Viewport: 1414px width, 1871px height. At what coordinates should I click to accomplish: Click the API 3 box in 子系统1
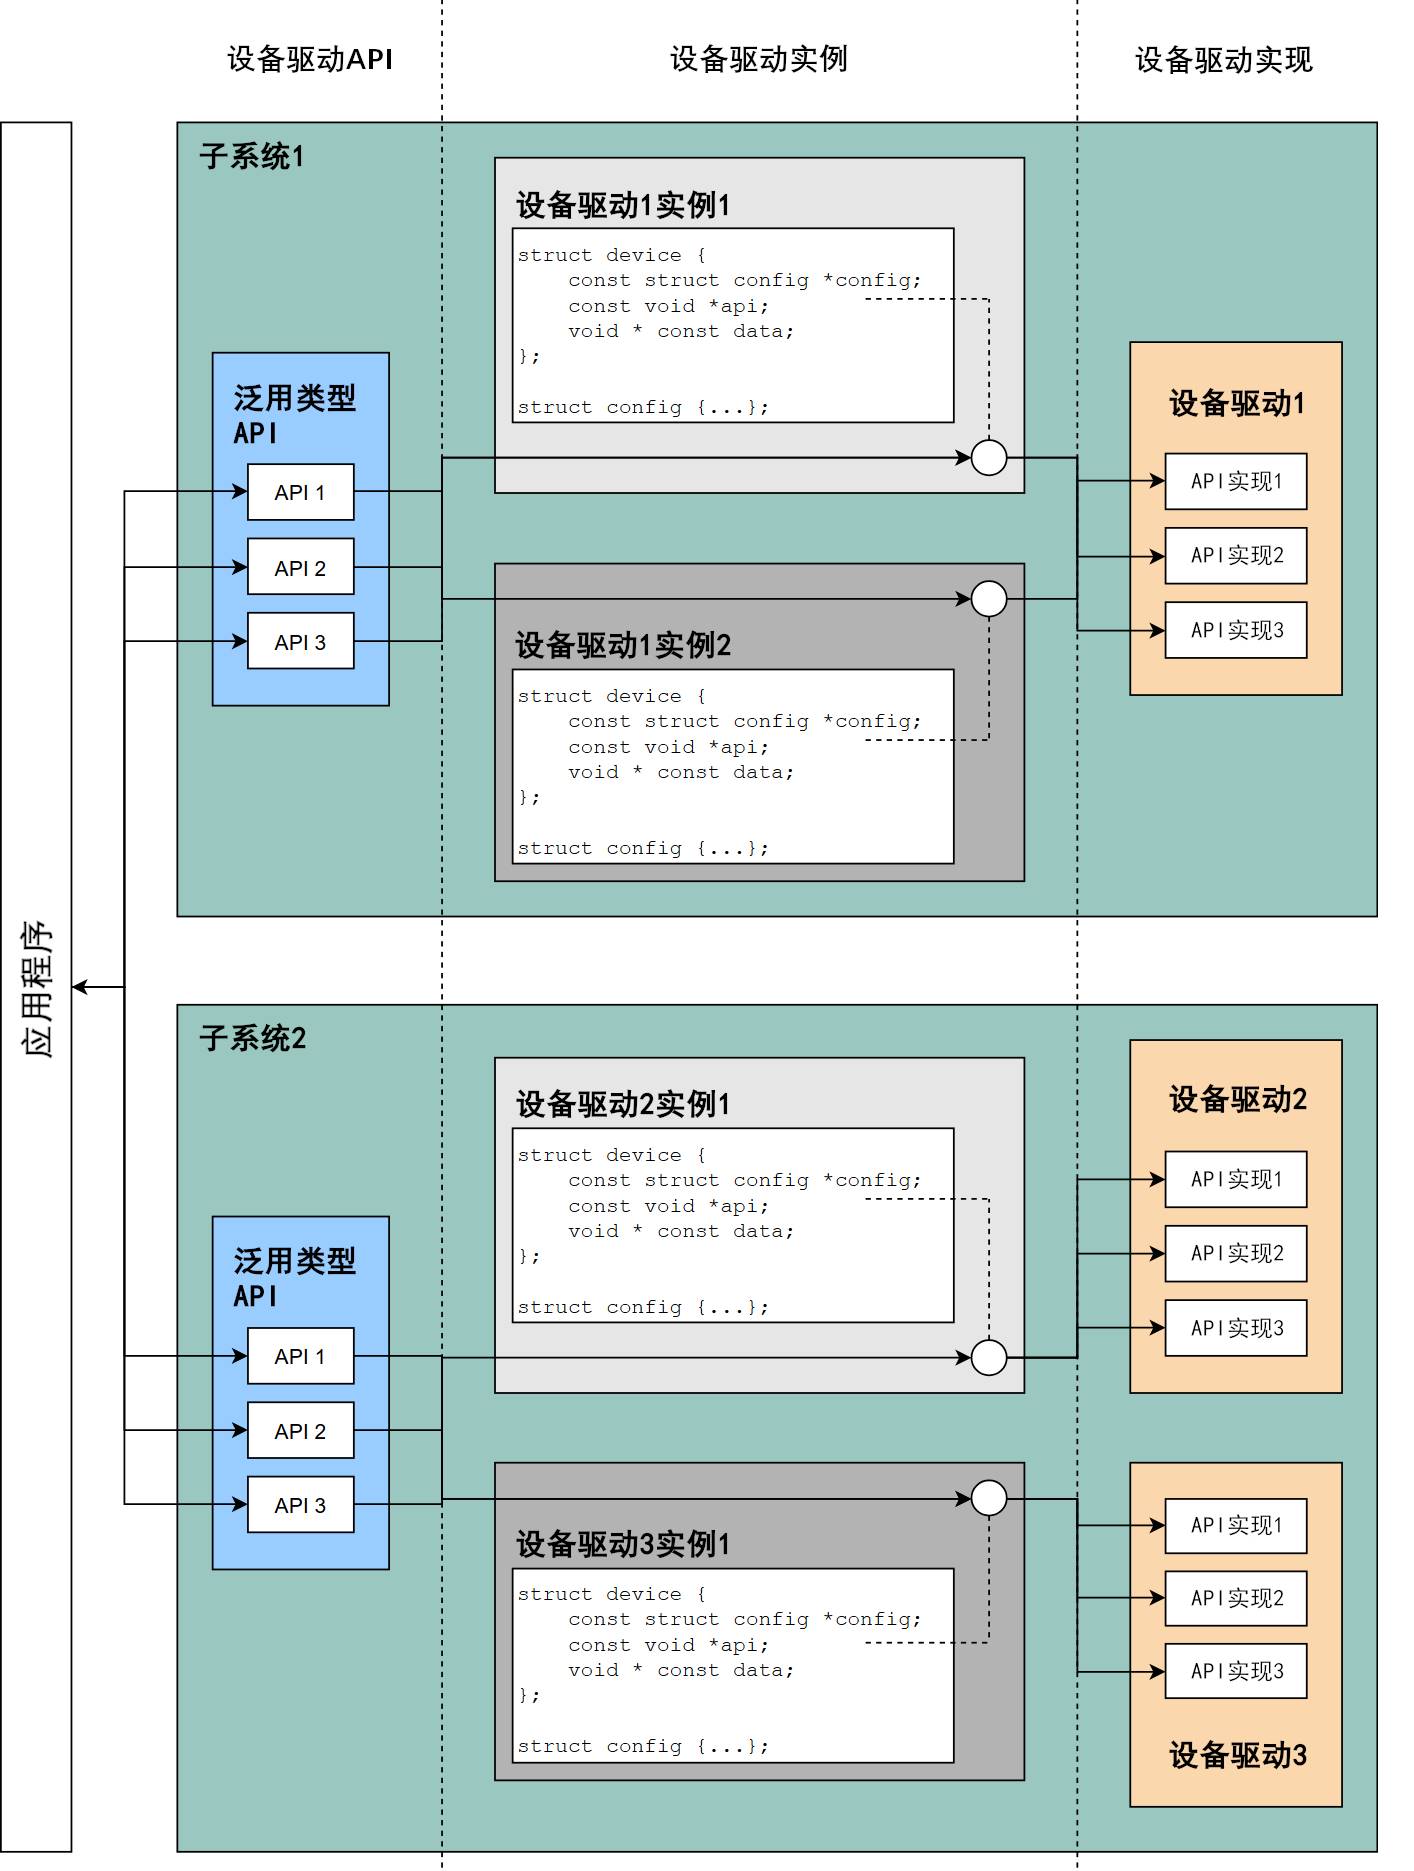point(300,641)
